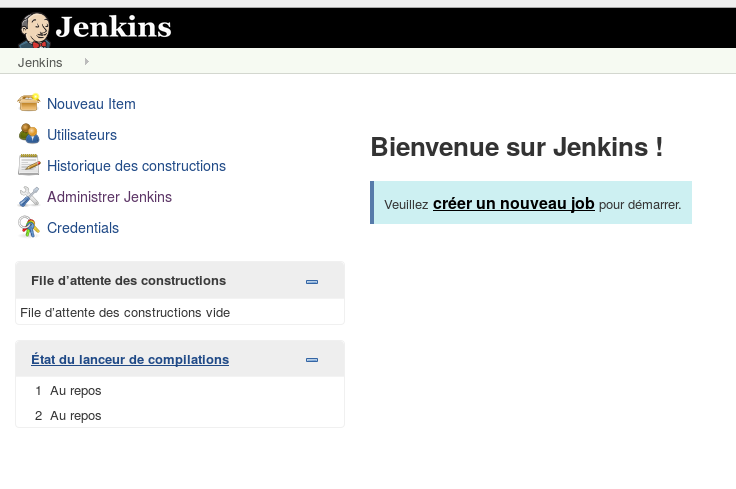This screenshot has height=489, width=736.
Task: Open the Utilisateurs link
Action: (82, 135)
